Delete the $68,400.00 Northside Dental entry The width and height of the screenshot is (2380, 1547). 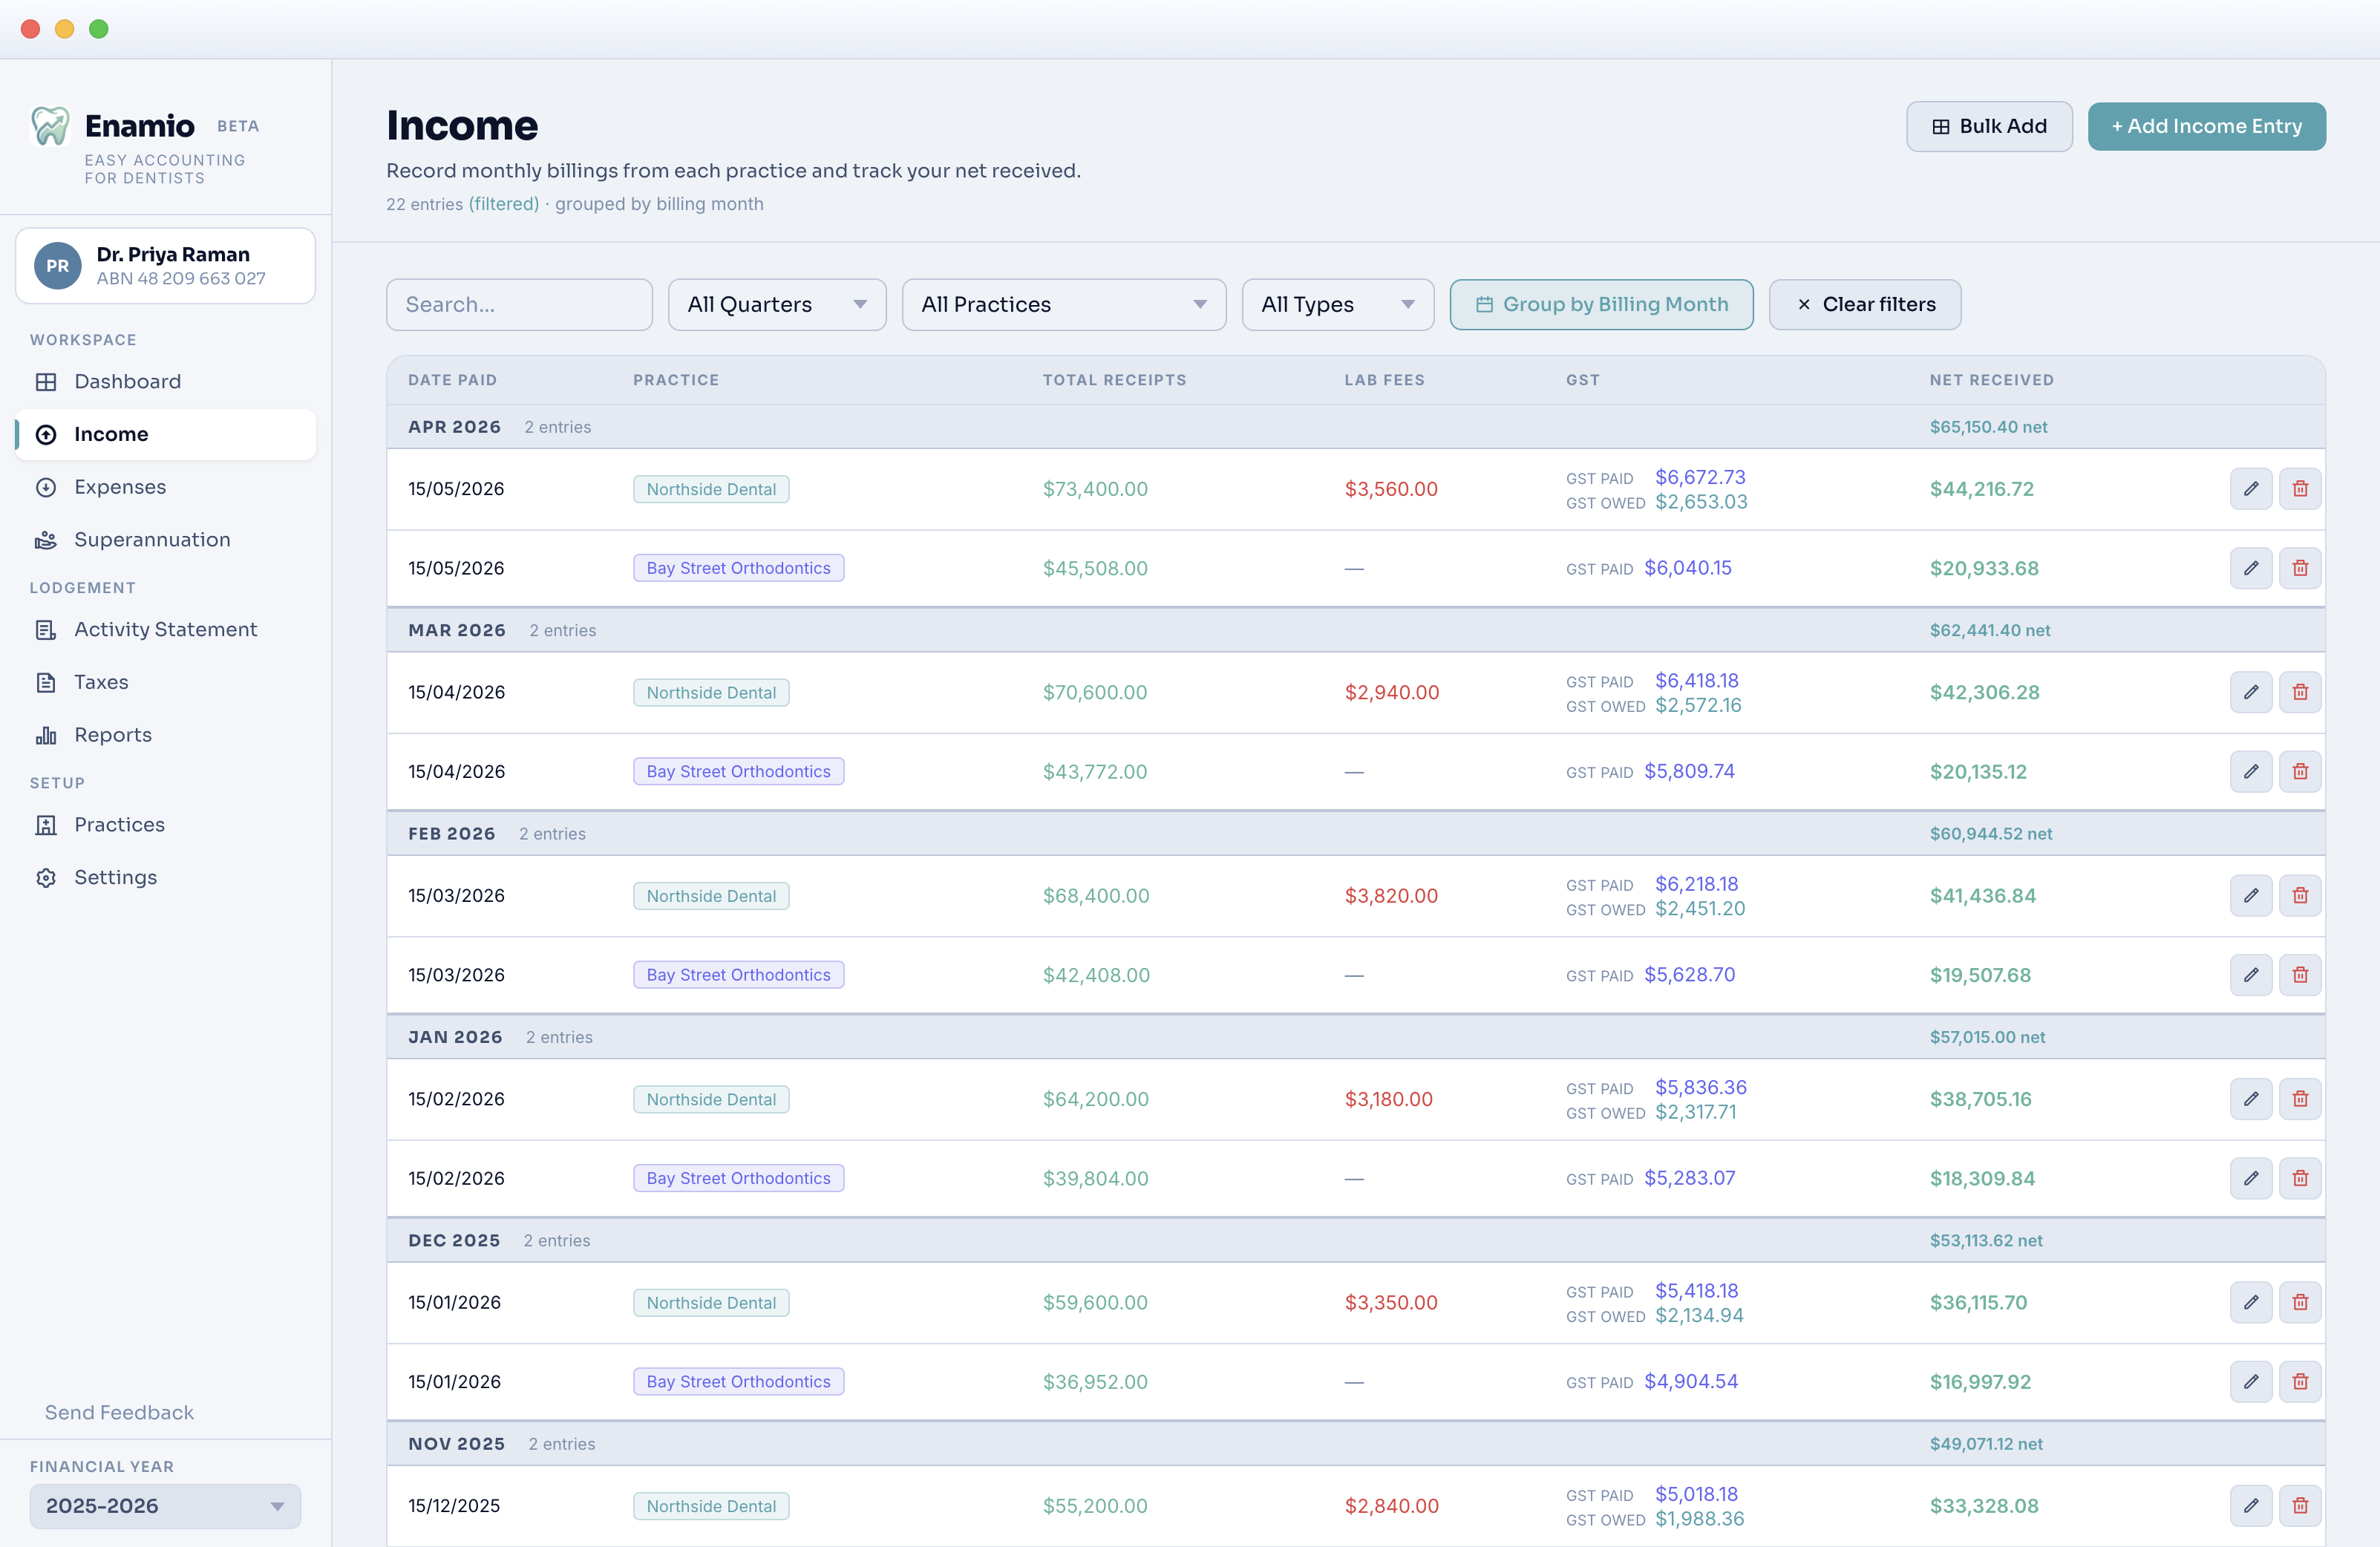tap(2300, 895)
